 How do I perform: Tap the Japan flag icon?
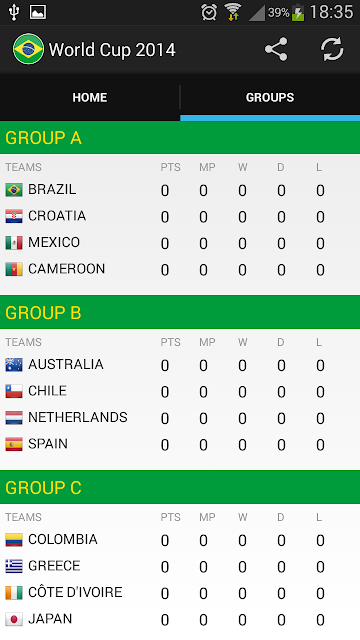tap(14, 620)
